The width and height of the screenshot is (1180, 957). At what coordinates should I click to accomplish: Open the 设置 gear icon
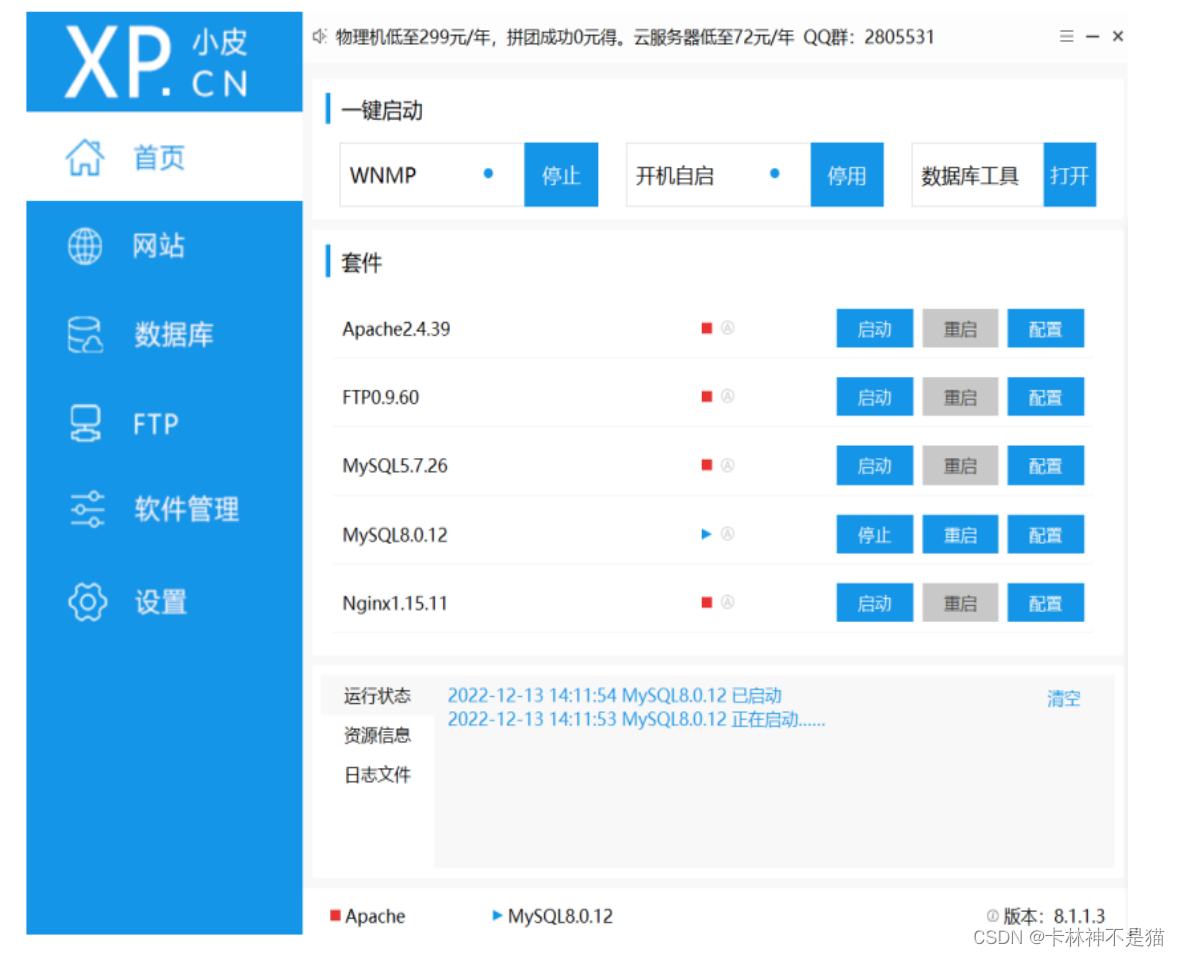tap(87, 602)
